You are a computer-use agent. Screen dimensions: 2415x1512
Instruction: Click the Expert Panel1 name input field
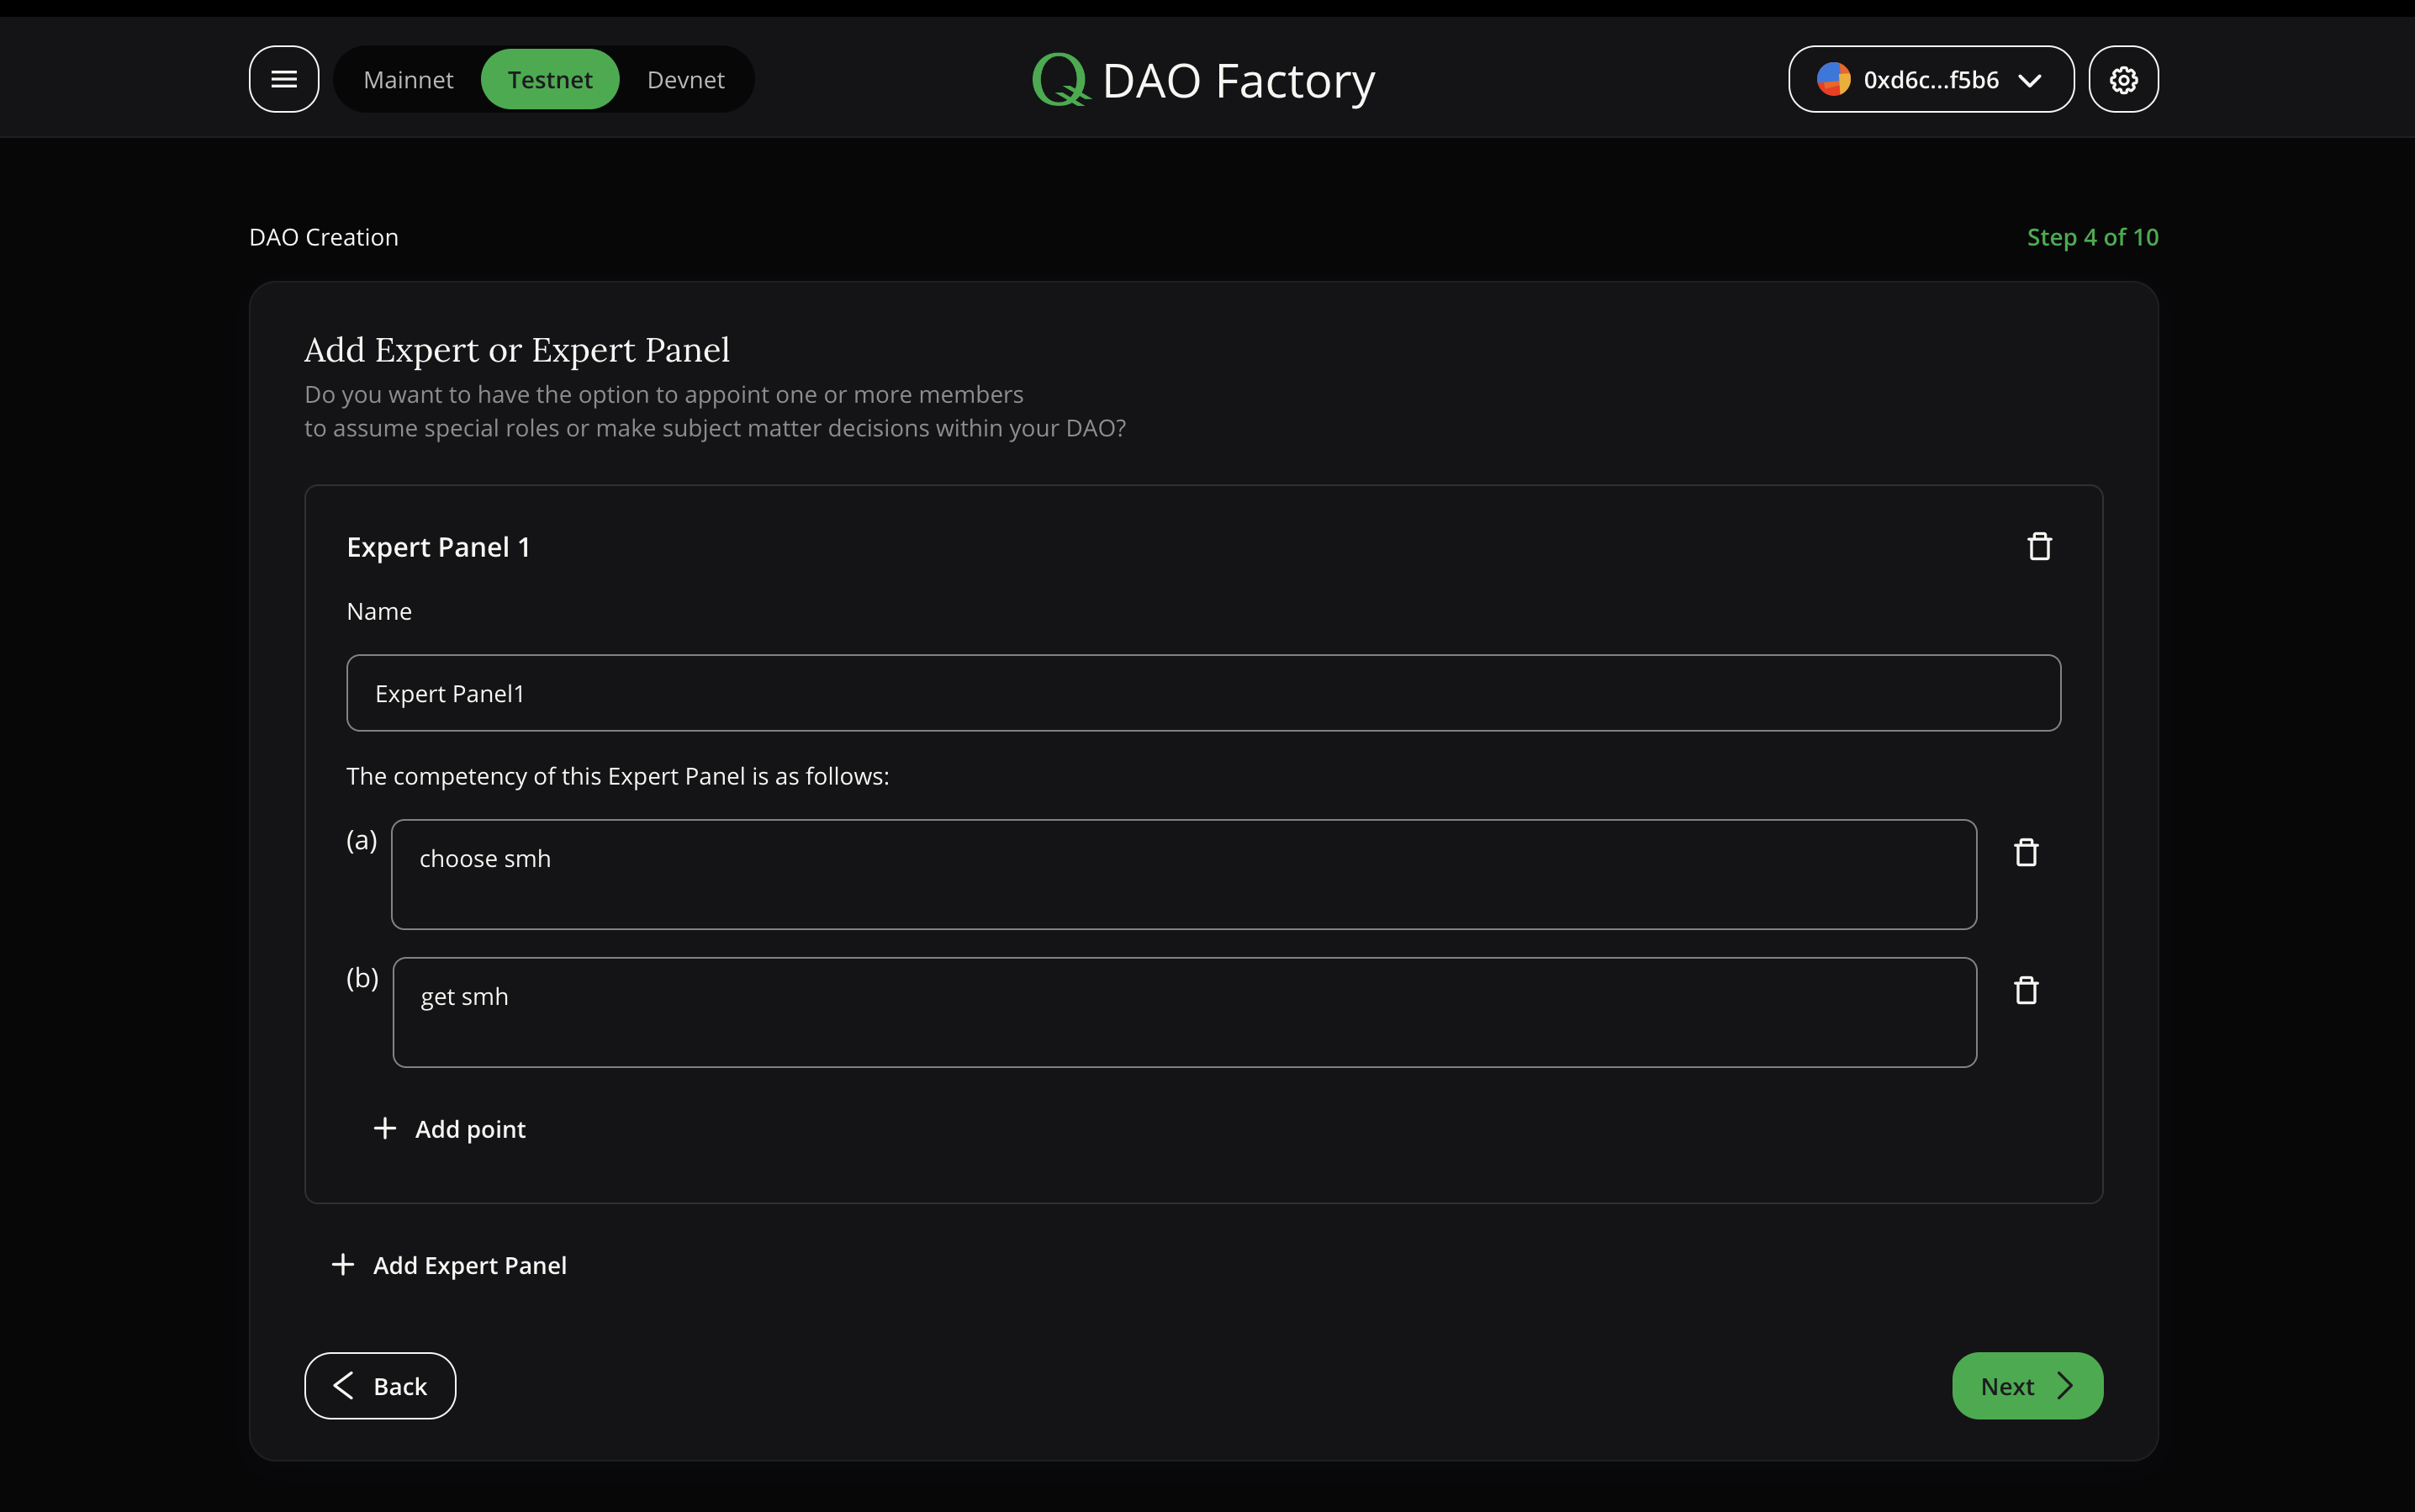tap(1200, 692)
